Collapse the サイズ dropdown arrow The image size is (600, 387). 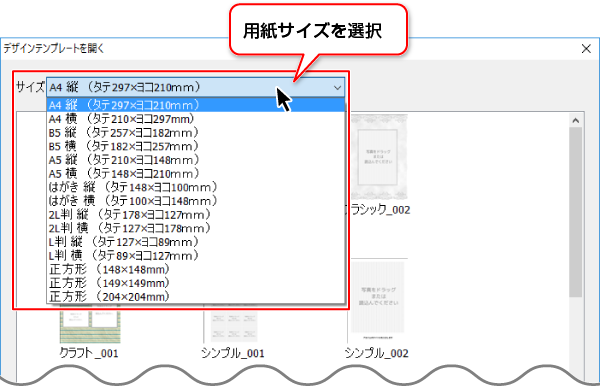point(337,88)
